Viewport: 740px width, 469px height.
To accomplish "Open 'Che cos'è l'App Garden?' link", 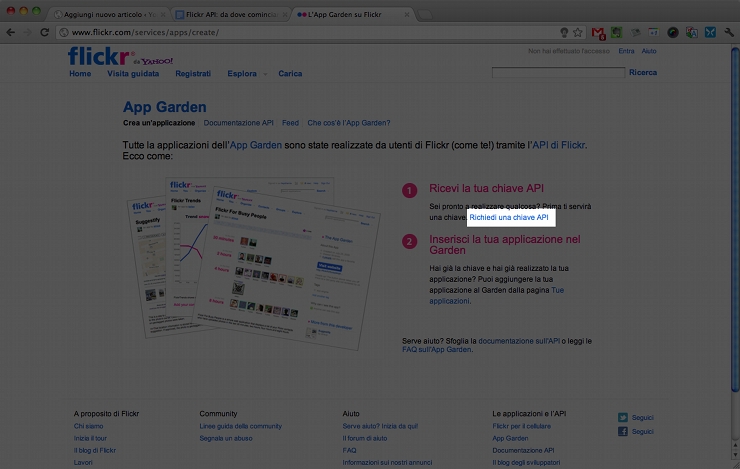I will 349,123.
